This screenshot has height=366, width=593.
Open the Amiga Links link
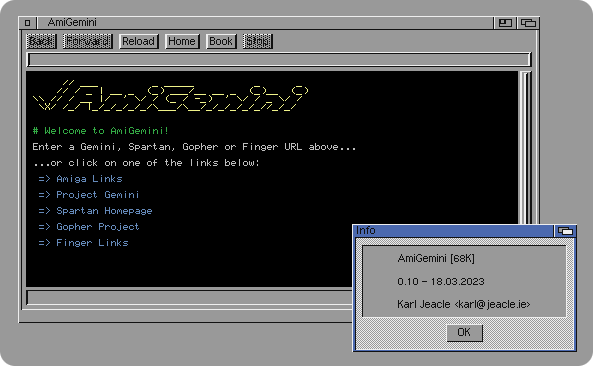[x=89, y=179]
